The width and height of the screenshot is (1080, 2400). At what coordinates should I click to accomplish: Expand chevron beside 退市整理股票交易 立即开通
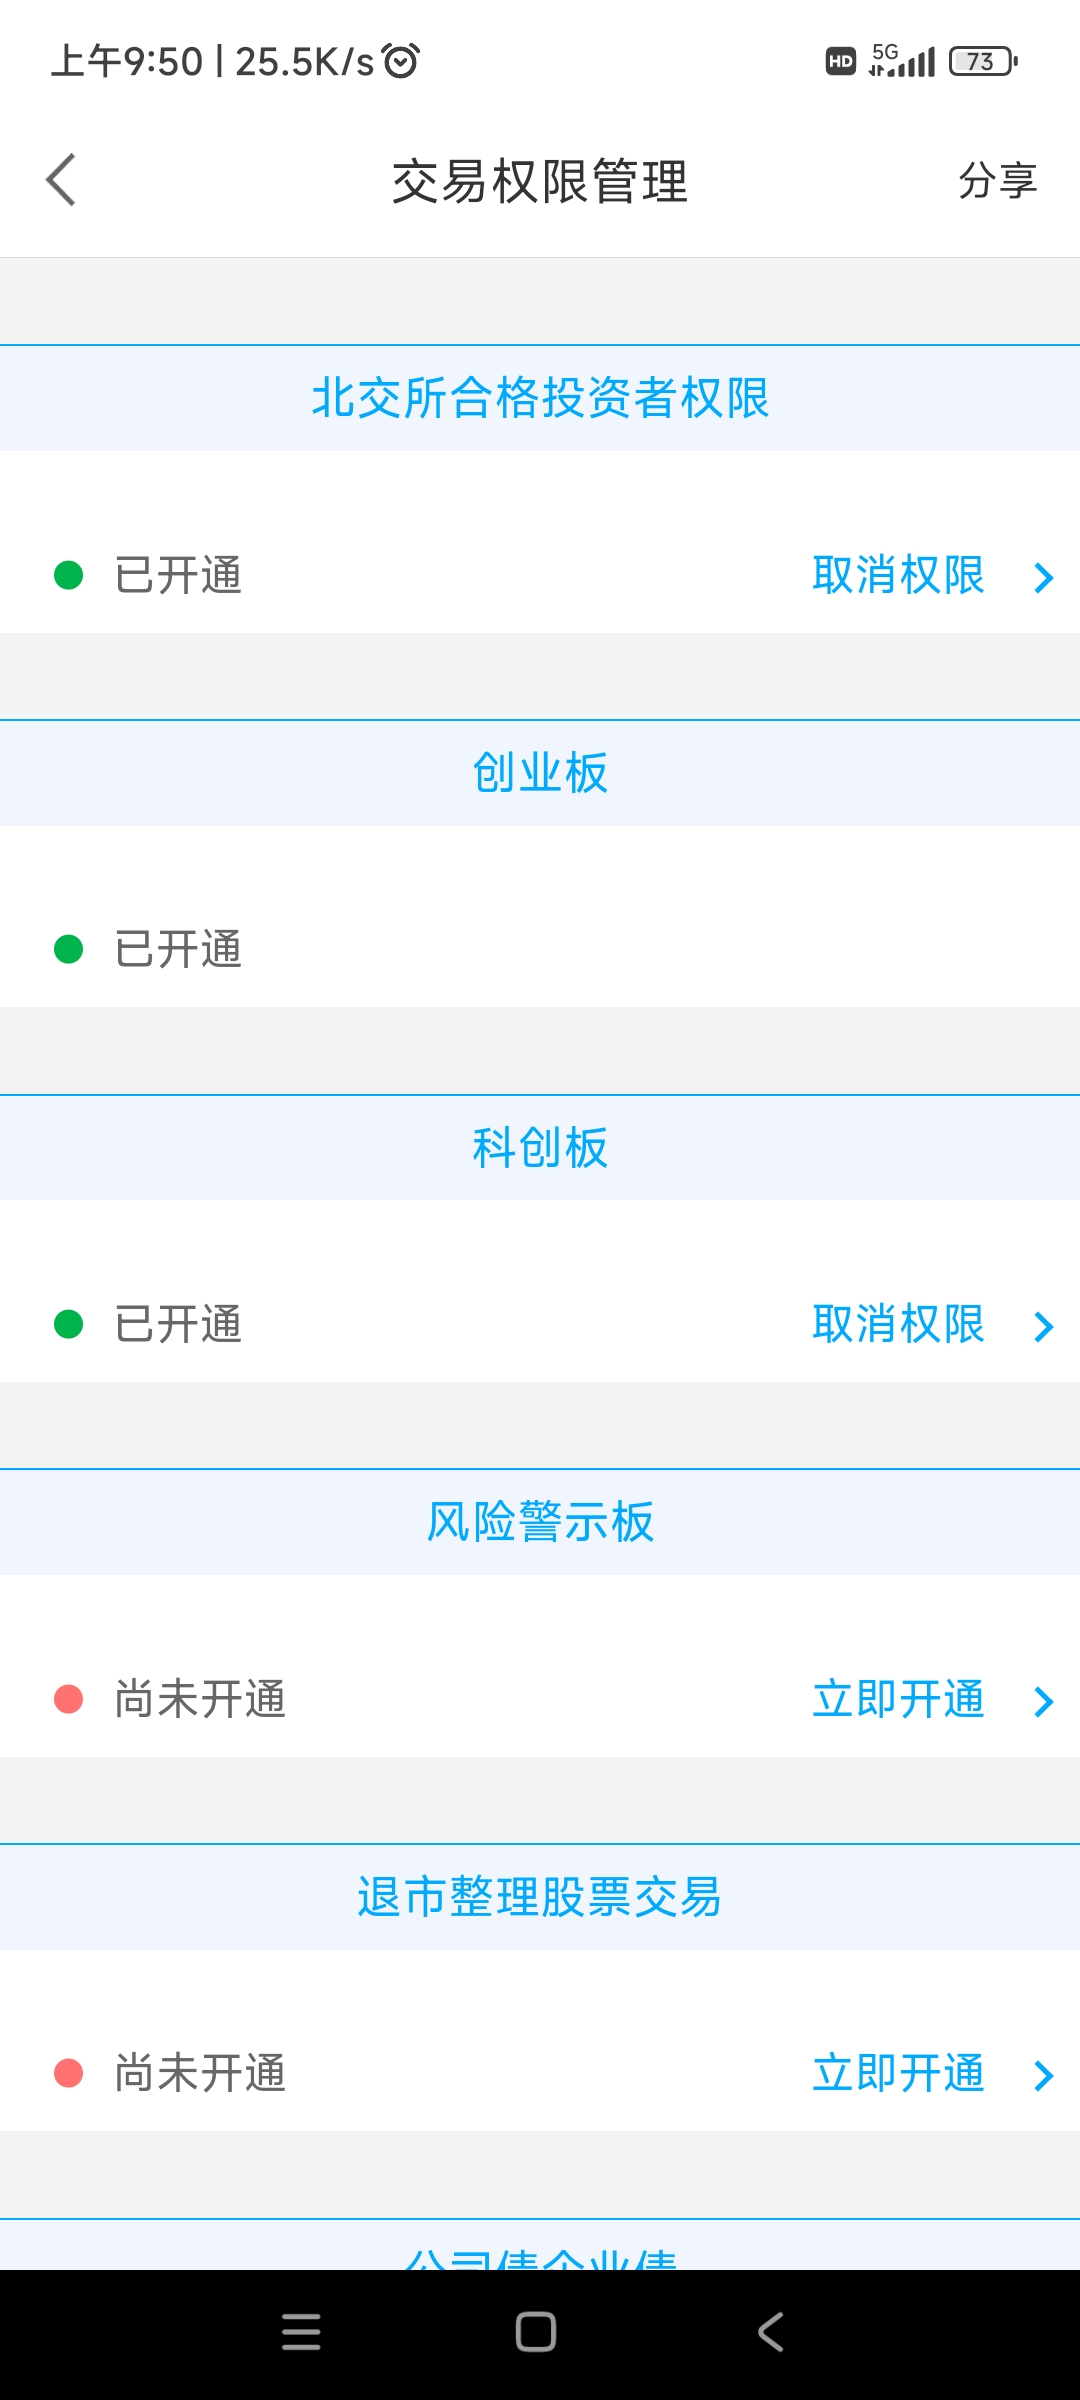click(1044, 2076)
